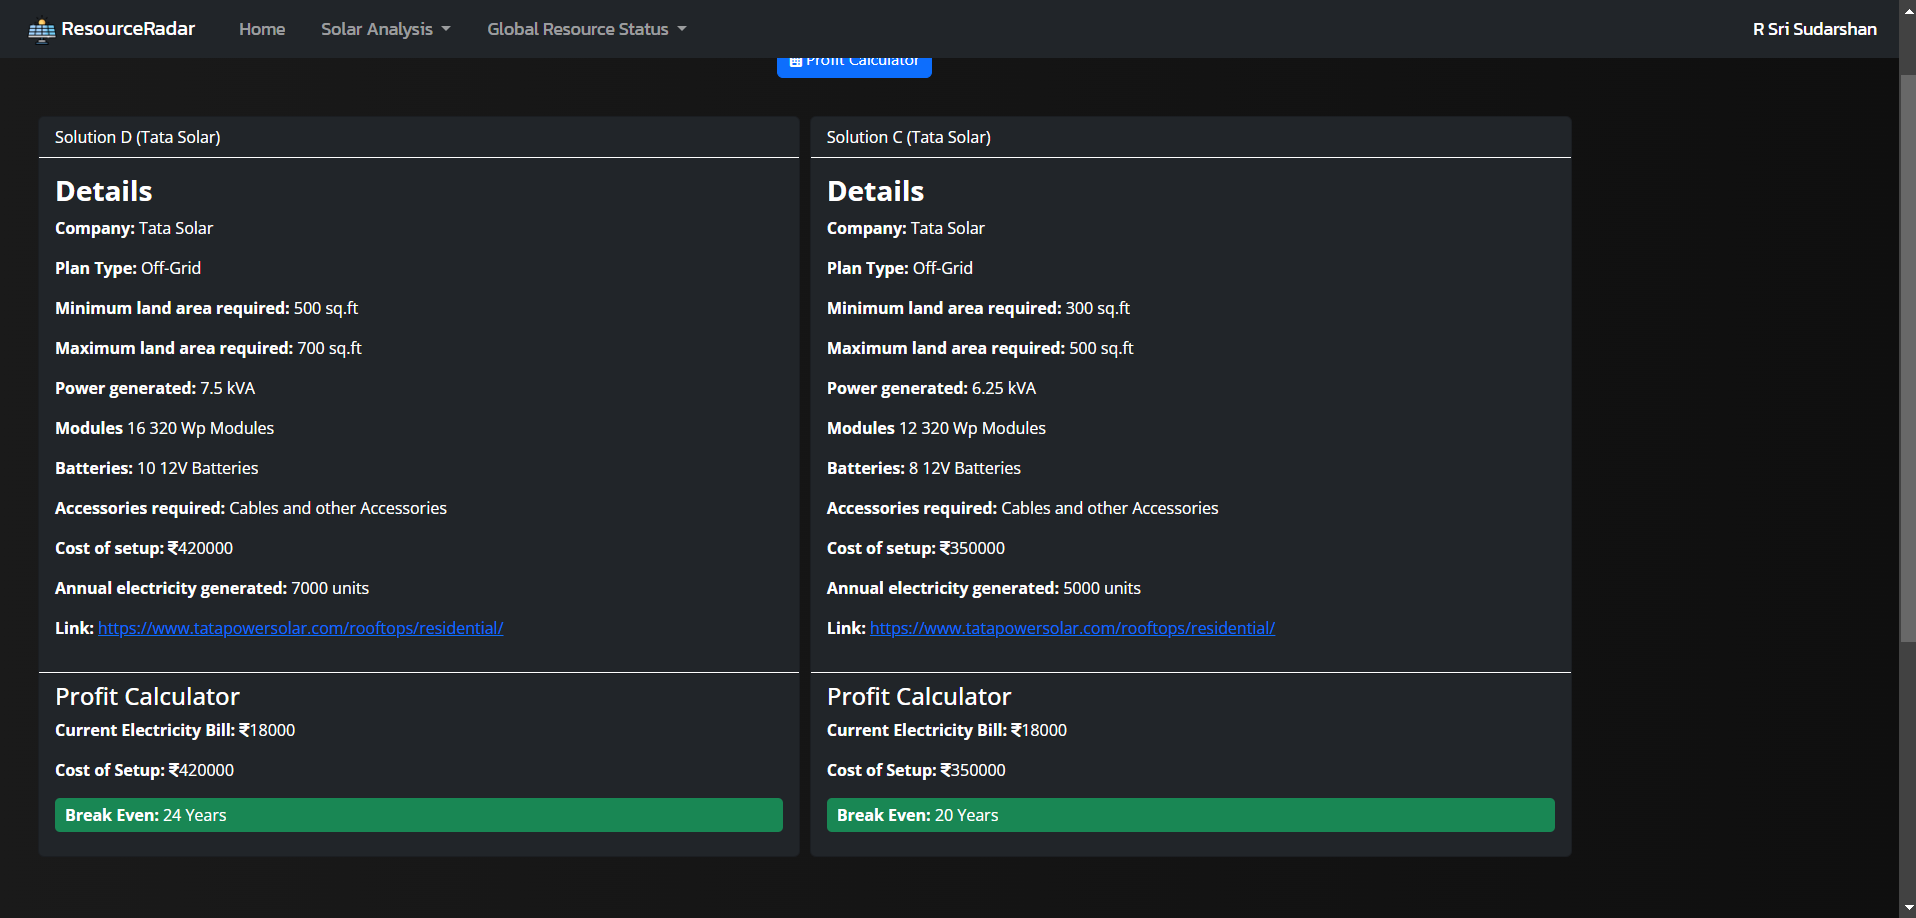Expand the Solar Analysis dropdown menu
Image resolution: width=1916 pixels, height=918 pixels.
(x=385, y=29)
